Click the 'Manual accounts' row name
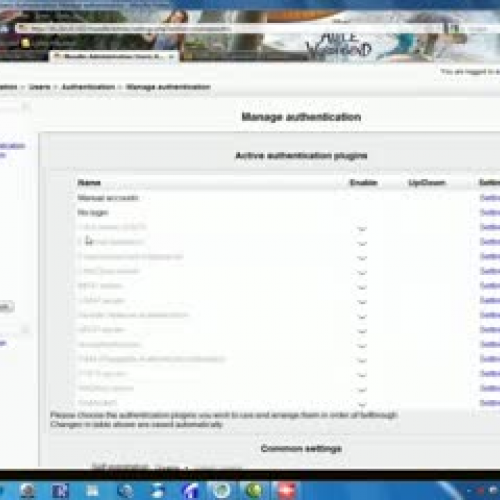500x500 pixels. [108, 198]
